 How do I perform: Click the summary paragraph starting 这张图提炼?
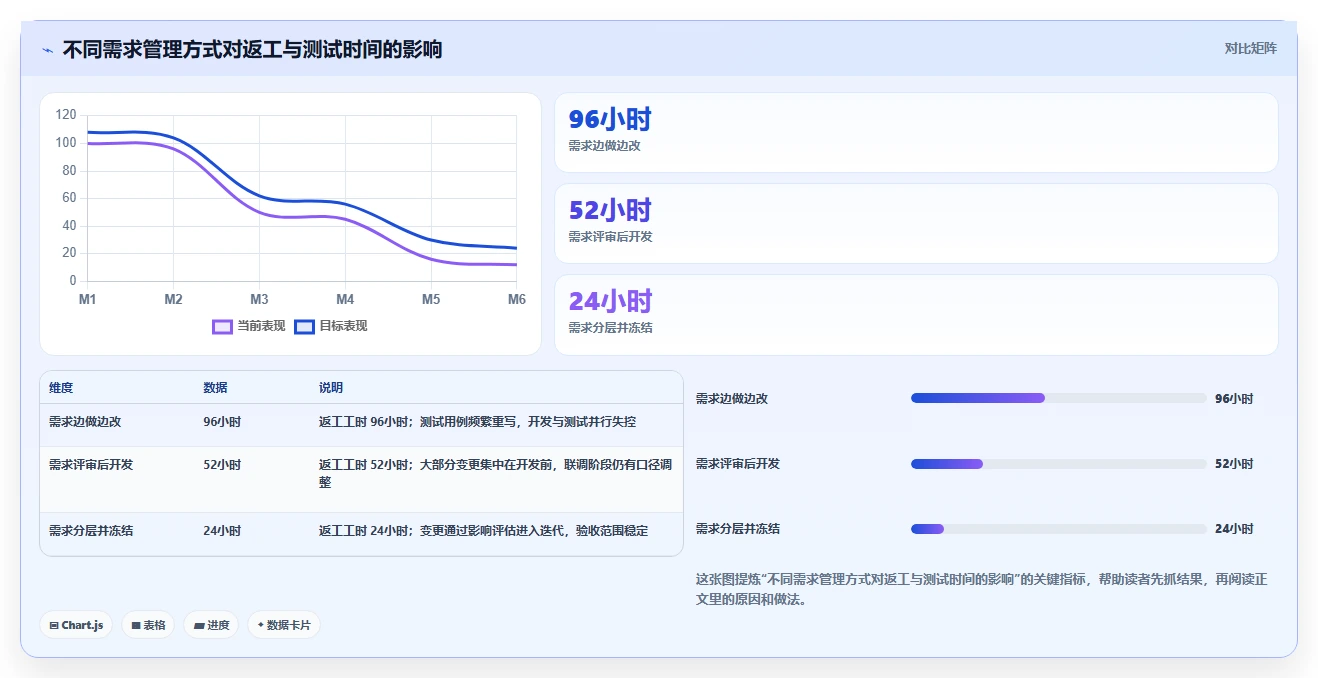coord(981,590)
